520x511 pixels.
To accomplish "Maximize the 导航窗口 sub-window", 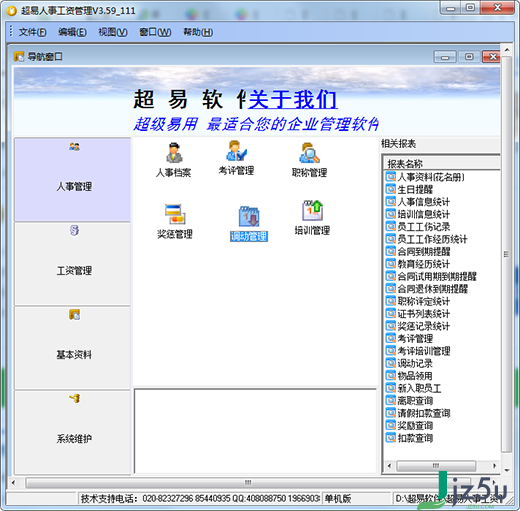I will coord(469,57).
